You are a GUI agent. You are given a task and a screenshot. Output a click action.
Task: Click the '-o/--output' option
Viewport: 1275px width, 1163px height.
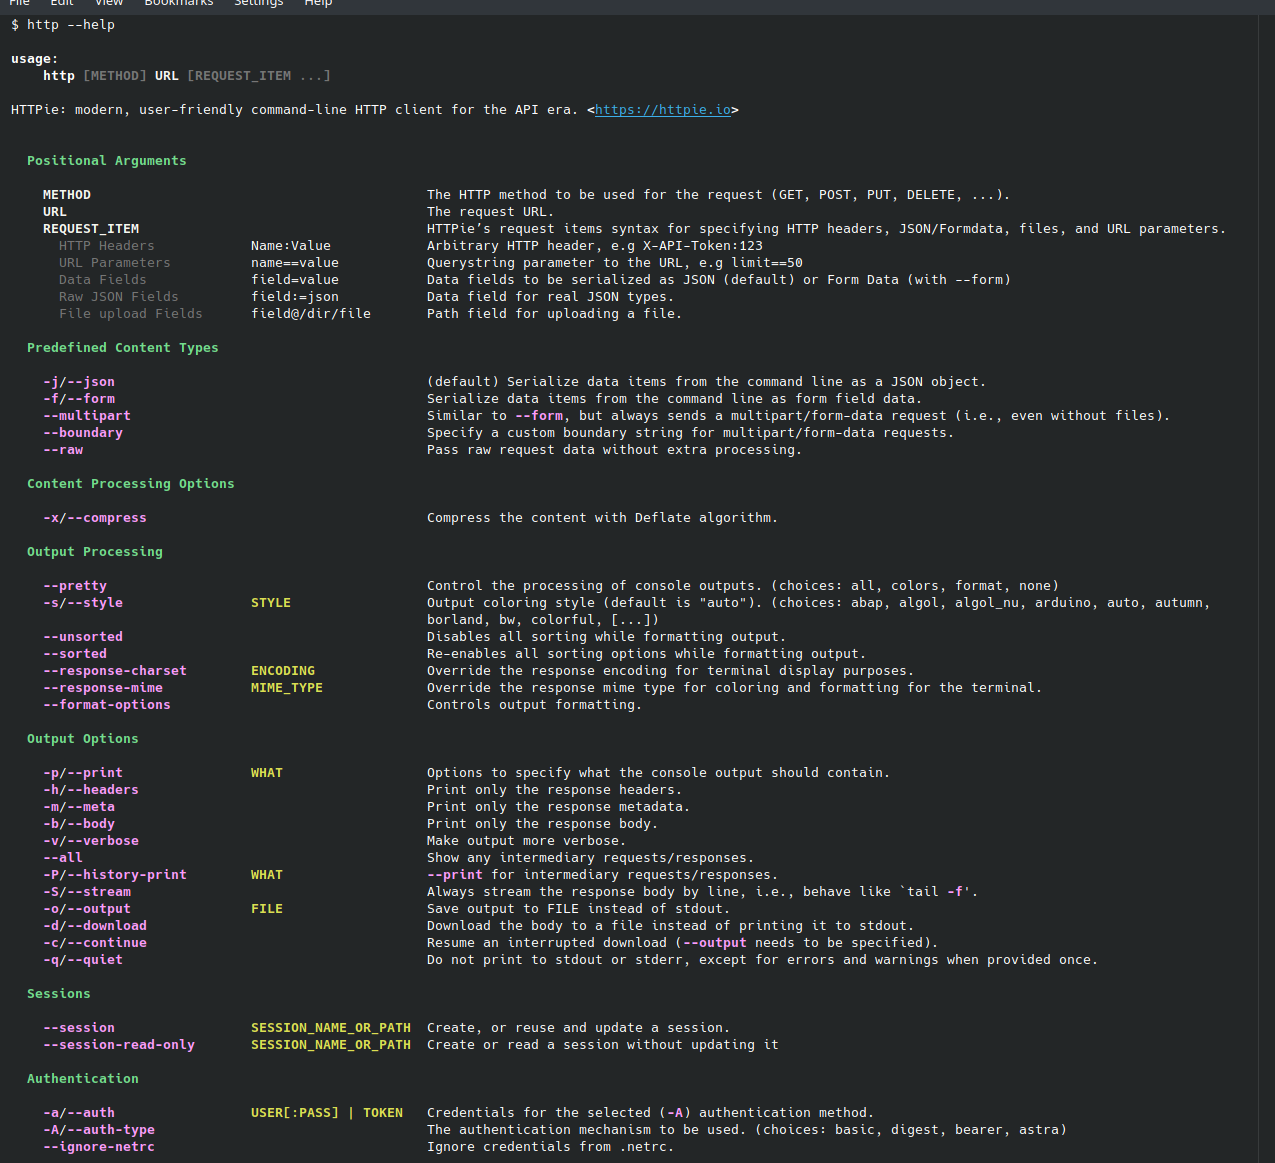tap(87, 909)
